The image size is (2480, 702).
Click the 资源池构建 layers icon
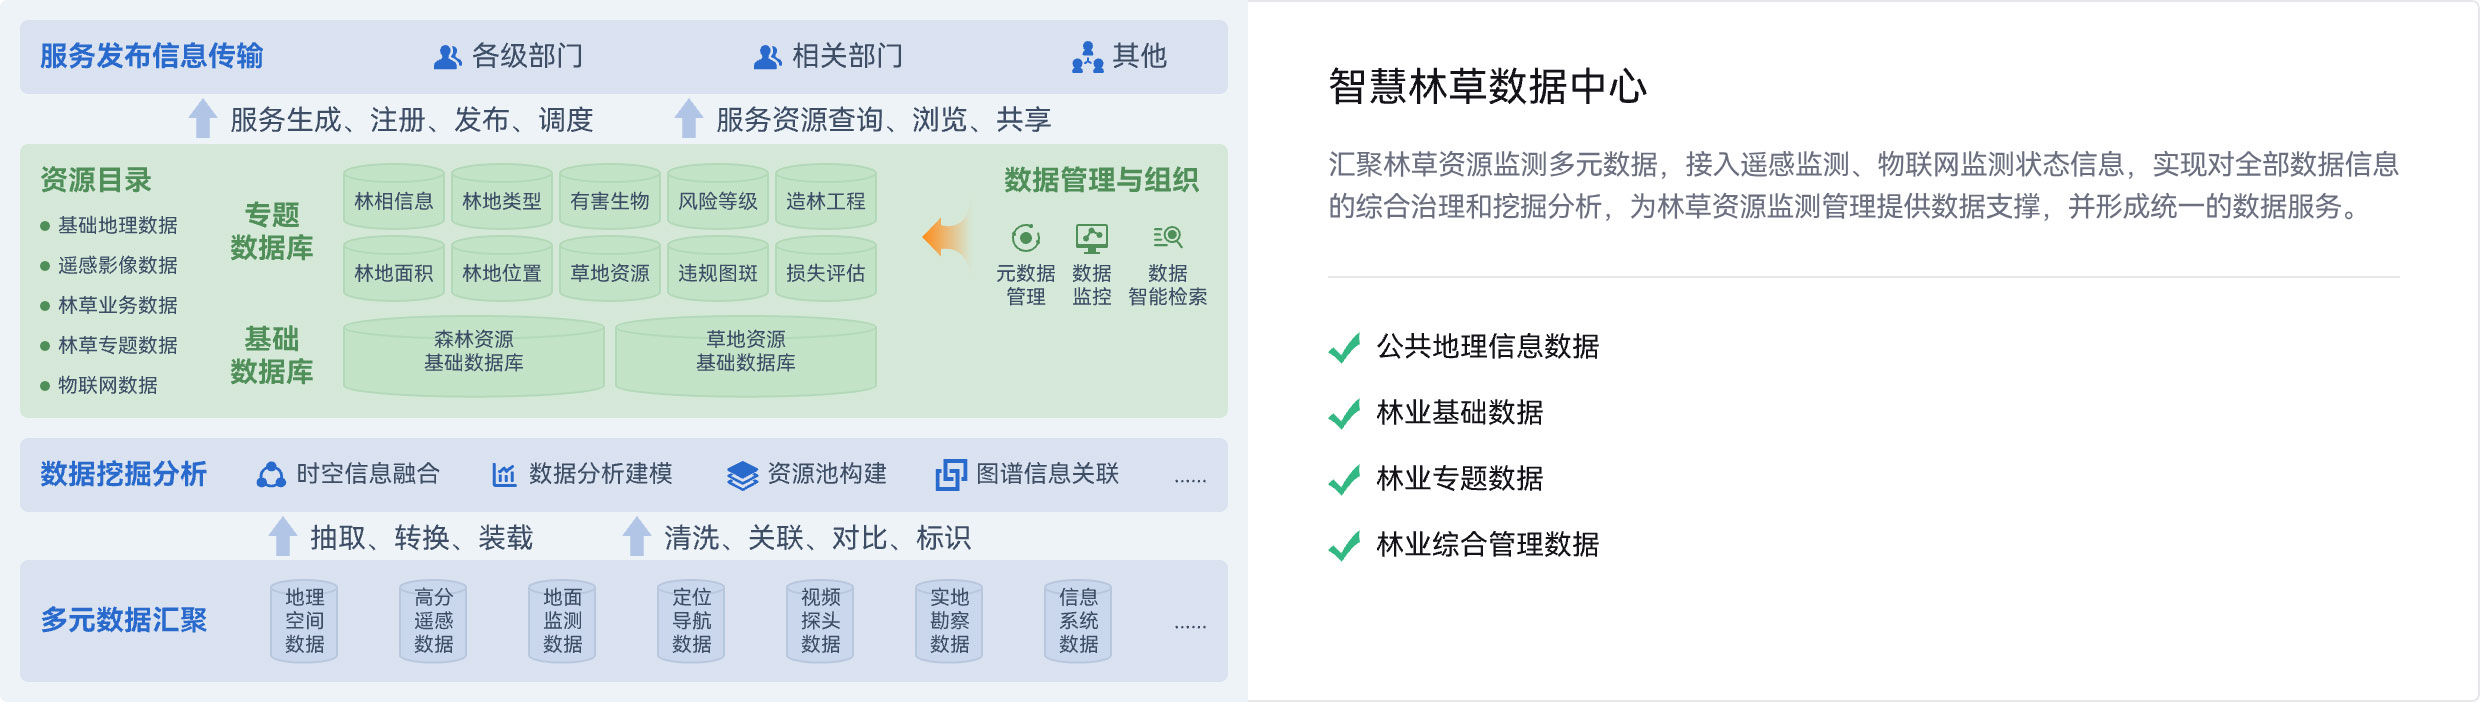[x=742, y=475]
